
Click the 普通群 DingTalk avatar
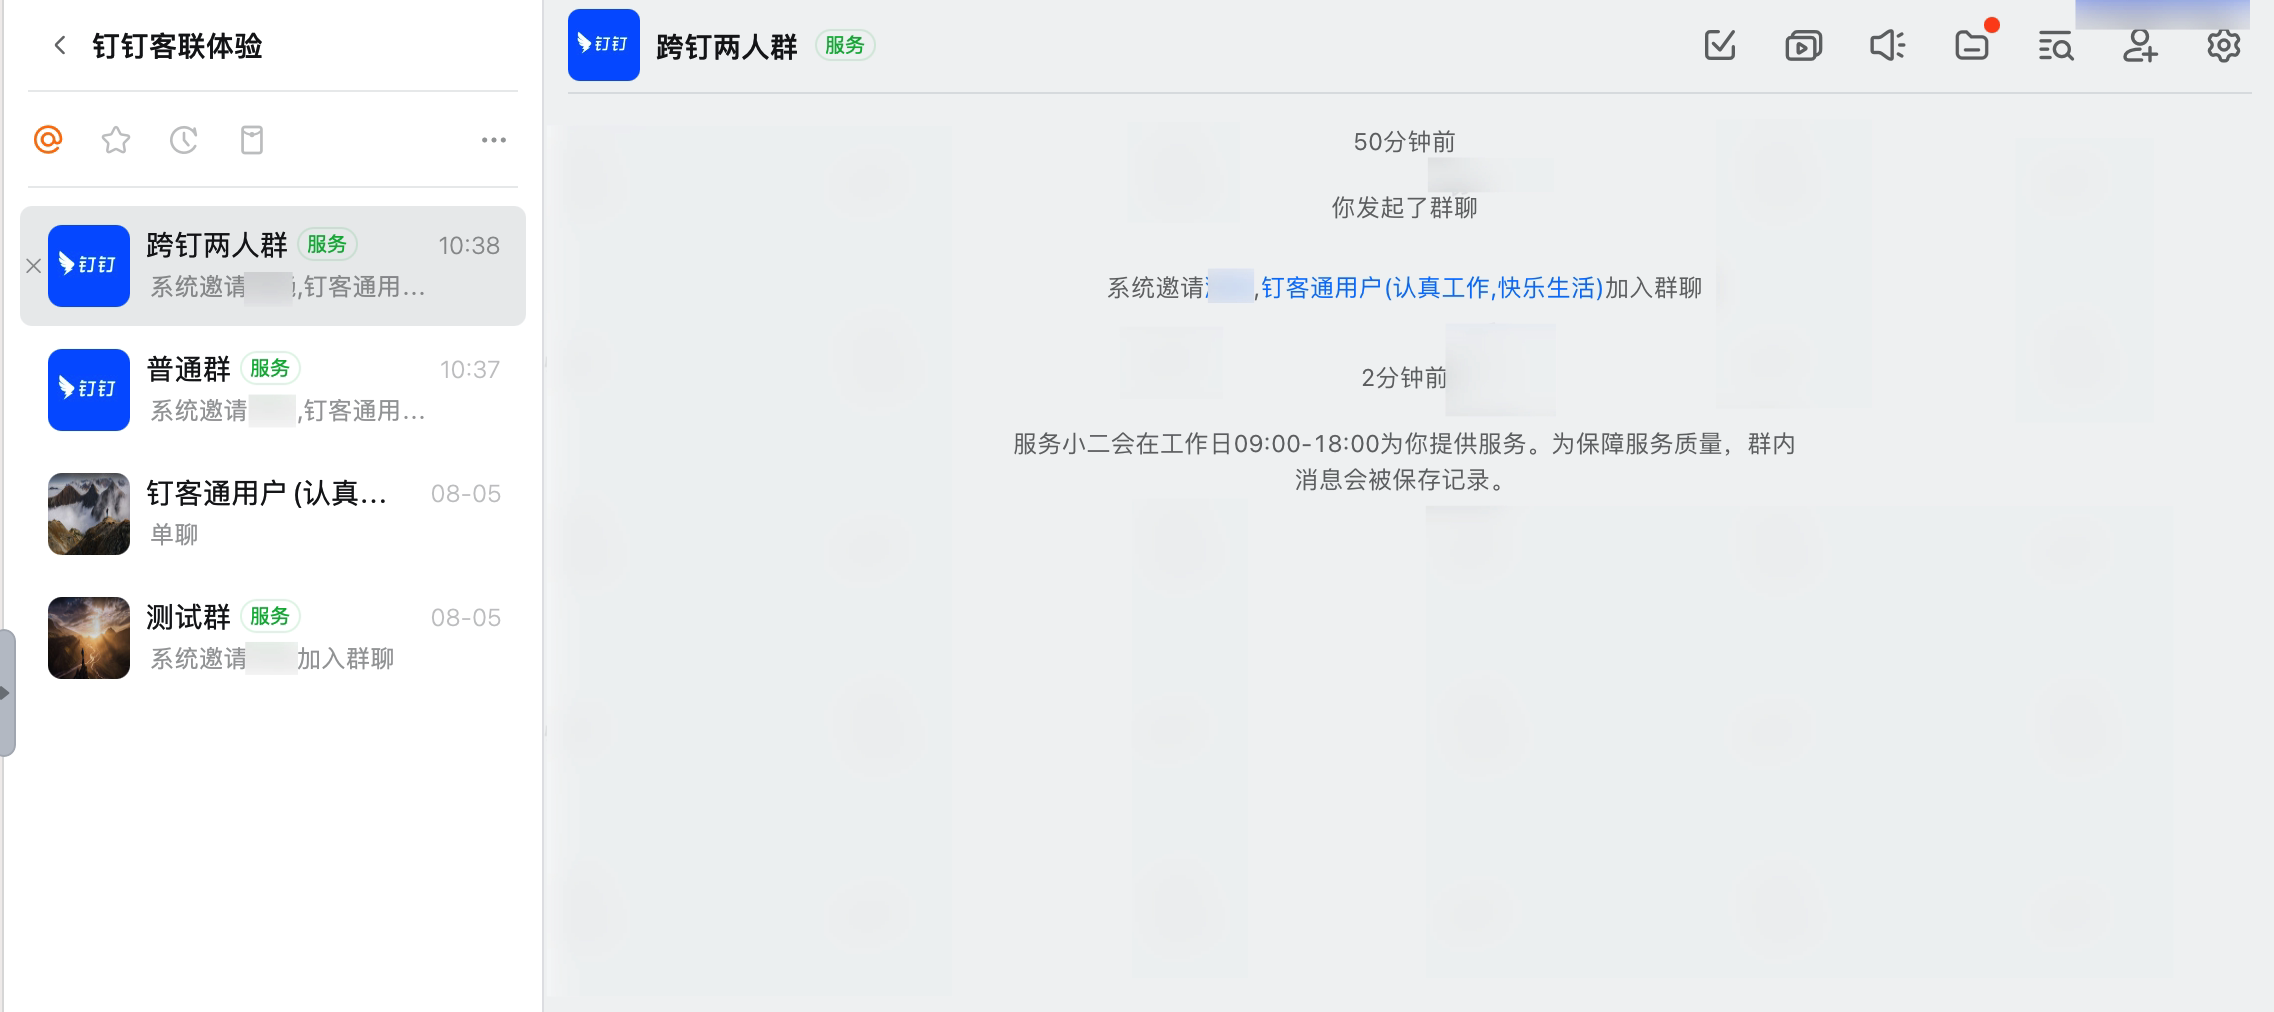(x=89, y=390)
